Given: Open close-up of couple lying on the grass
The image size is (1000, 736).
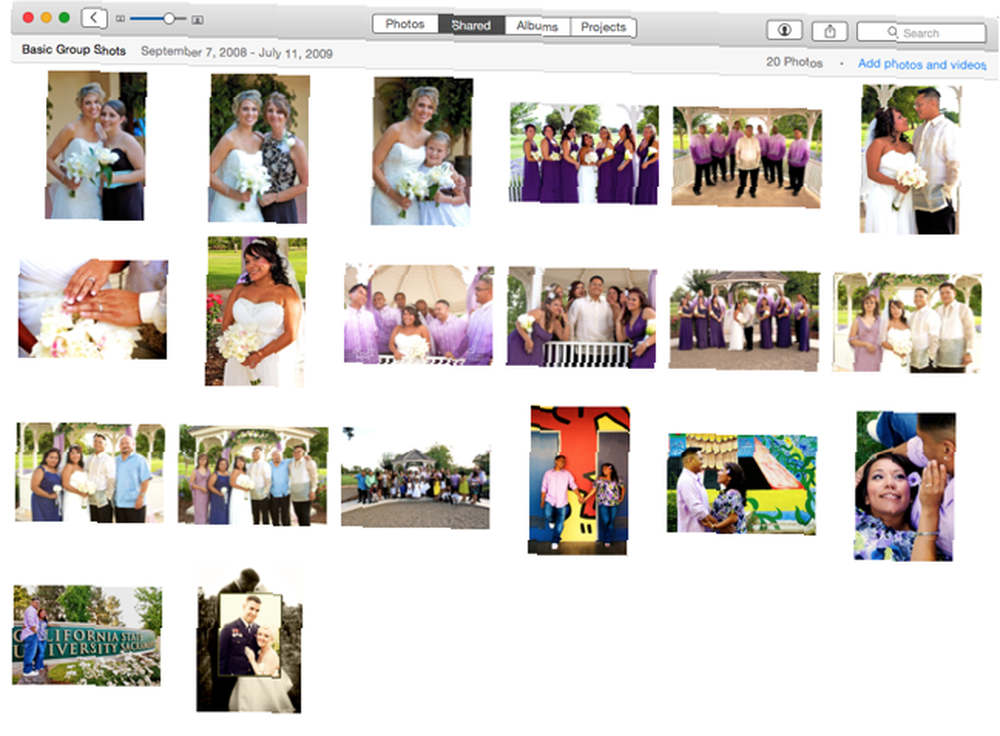Looking at the screenshot, I should (x=904, y=486).
